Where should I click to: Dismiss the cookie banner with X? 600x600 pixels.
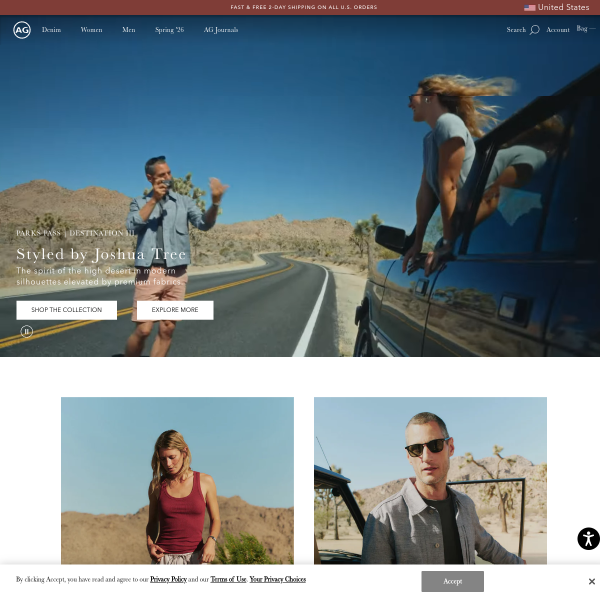pos(592,581)
